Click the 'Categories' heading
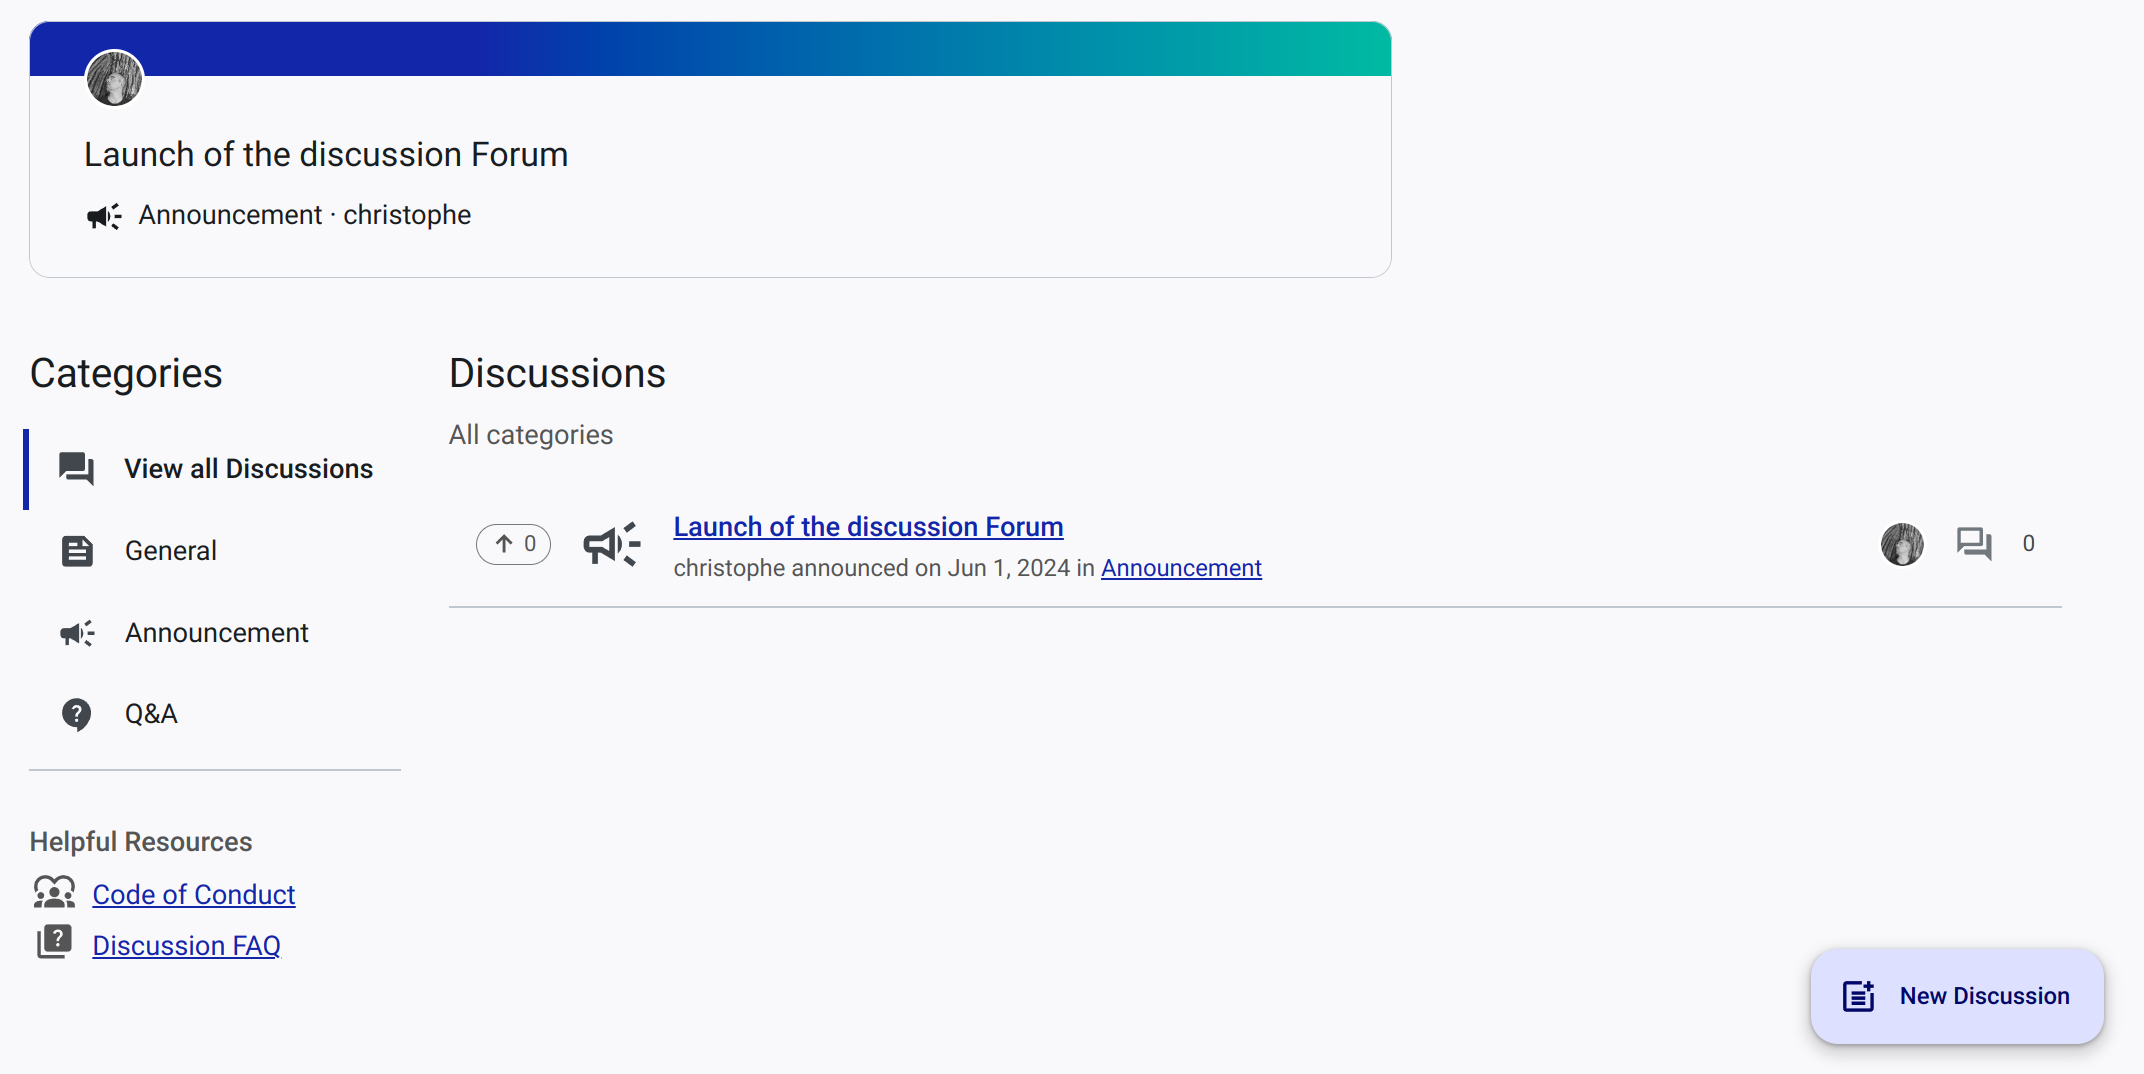Screen dimensions: 2144x1074 click(x=126, y=373)
